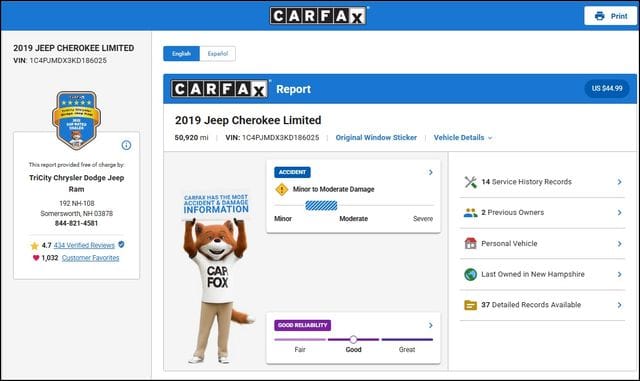
Task: Click the striped damage severity bar
Action: tap(321, 205)
